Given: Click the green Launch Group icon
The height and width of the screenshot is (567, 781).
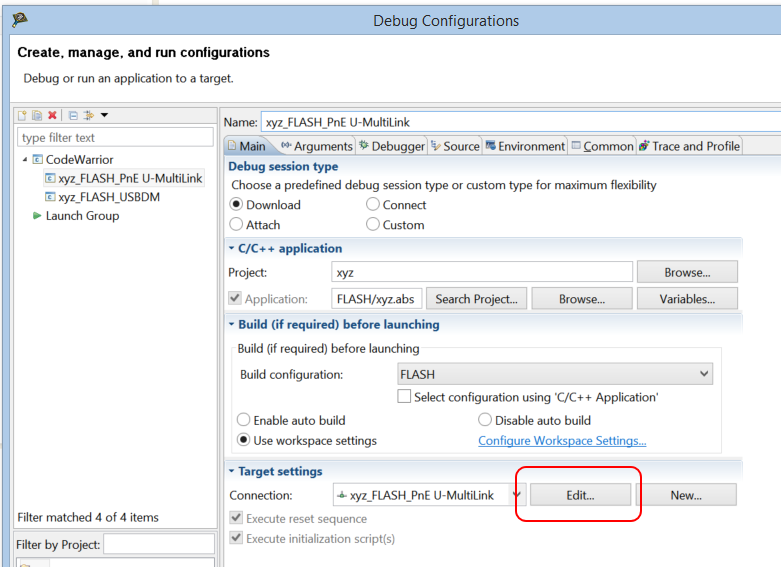Looking at the screenshot, I should pyautogui.click(x=37, y=216).
